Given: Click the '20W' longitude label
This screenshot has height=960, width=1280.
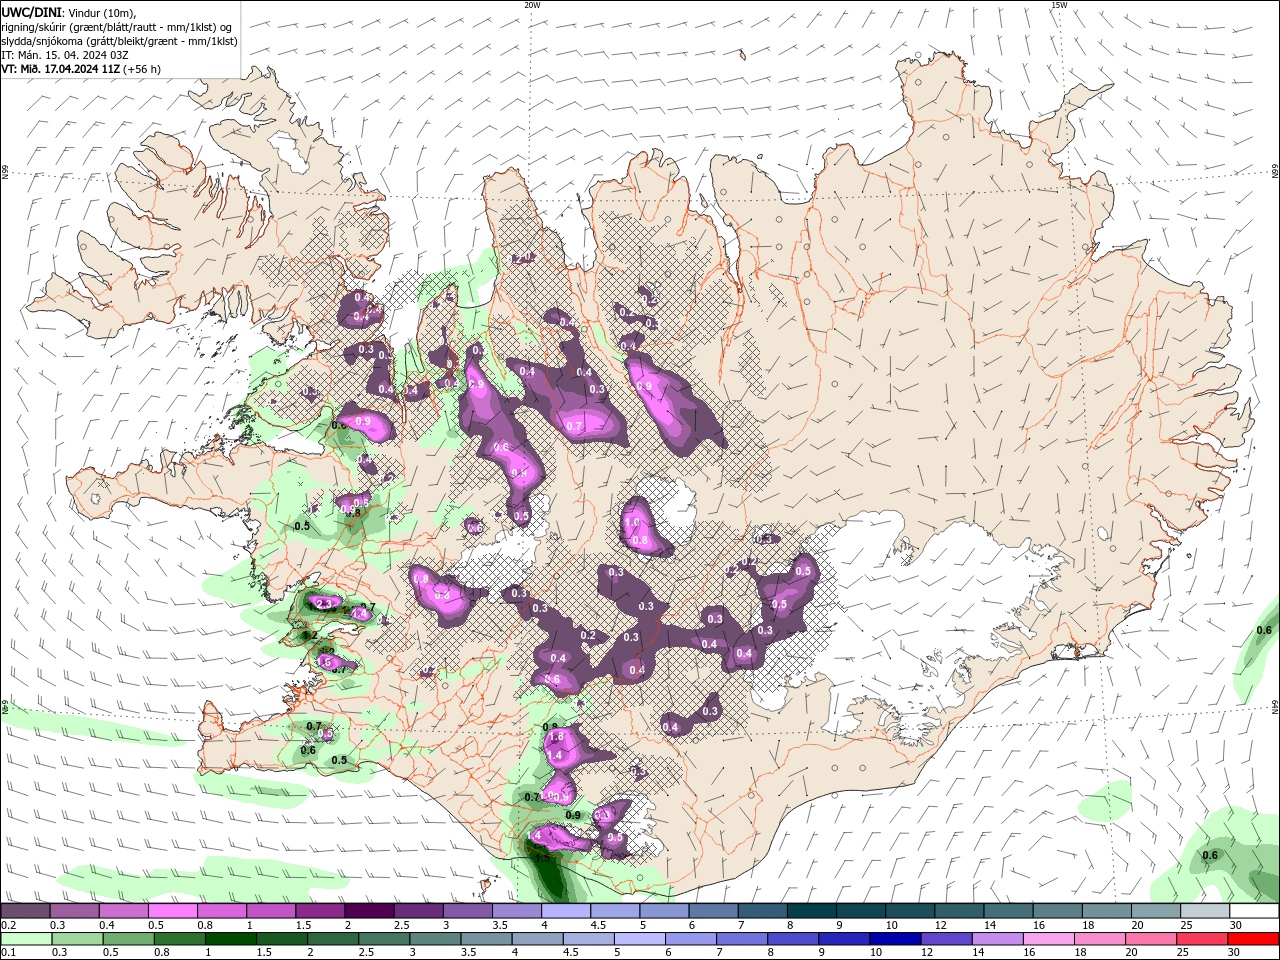Looking at the screenshot, I should point(532,5).
